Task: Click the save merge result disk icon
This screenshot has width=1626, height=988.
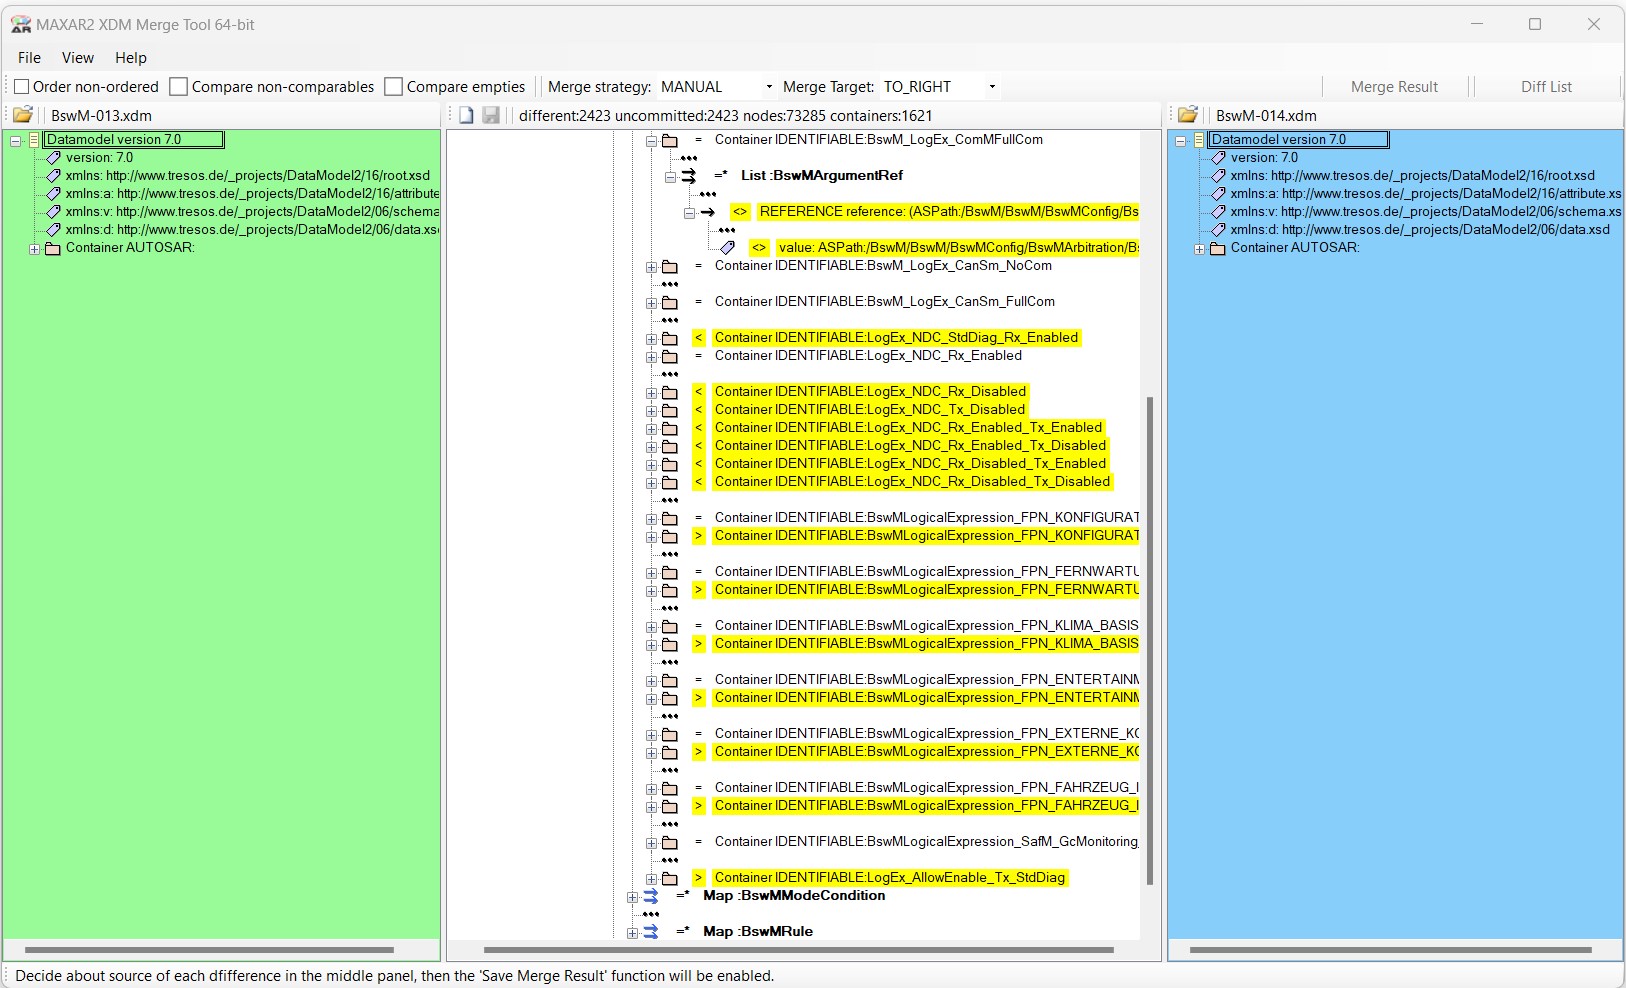Action: click(x=491, y=115)
